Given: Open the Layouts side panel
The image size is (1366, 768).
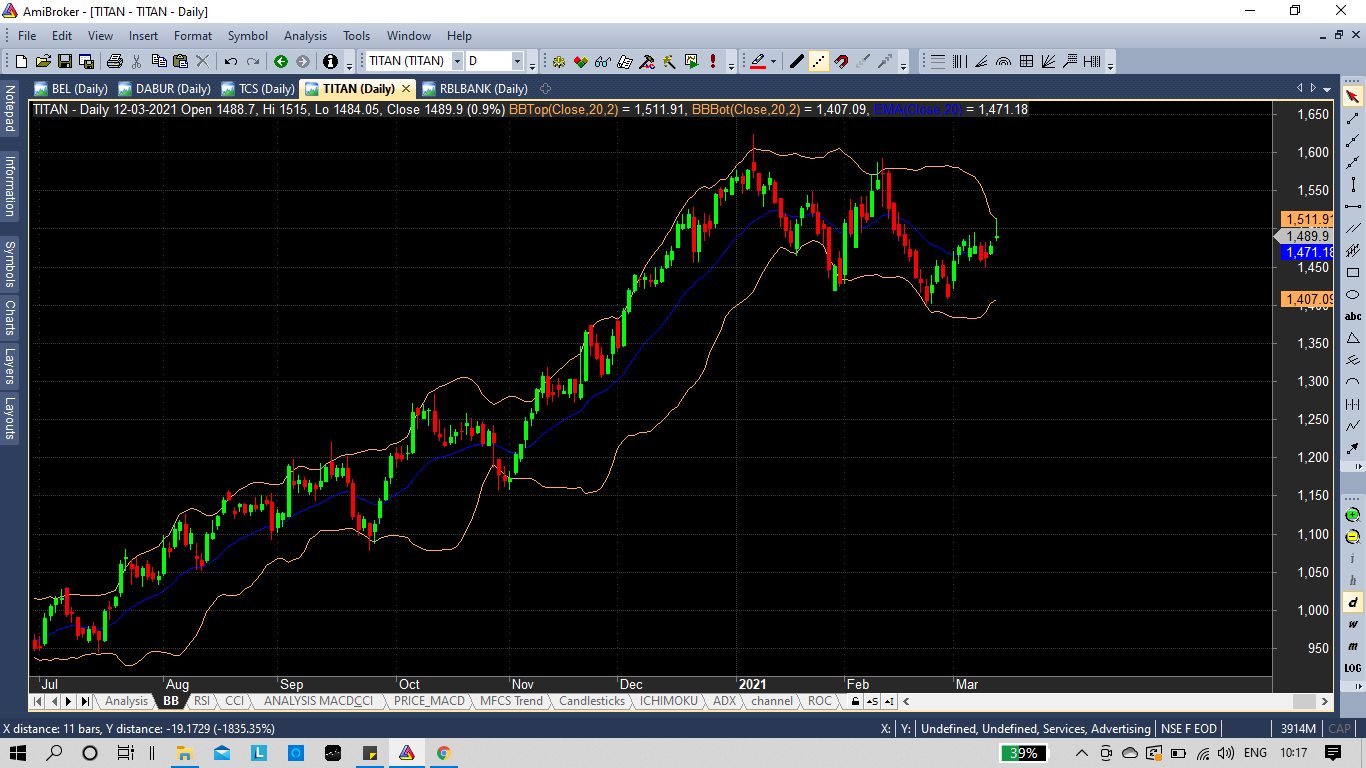Looking at the screenshot, I should tap(9, 418).
